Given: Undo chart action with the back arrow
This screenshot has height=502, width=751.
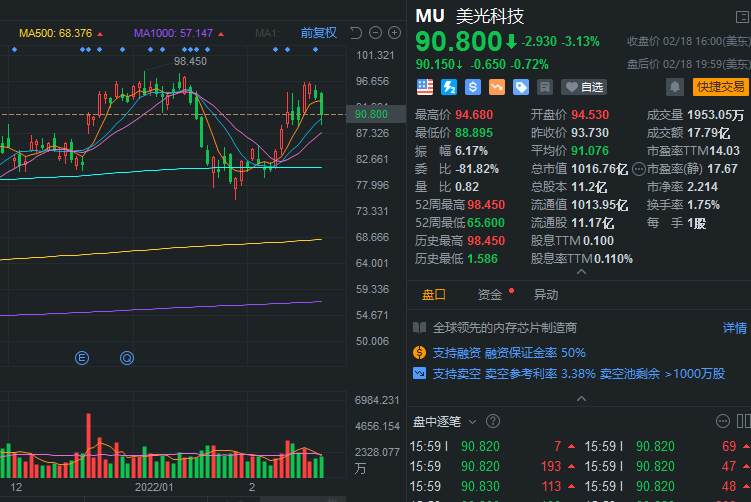Looking at the screenshot, I should 356,33.
